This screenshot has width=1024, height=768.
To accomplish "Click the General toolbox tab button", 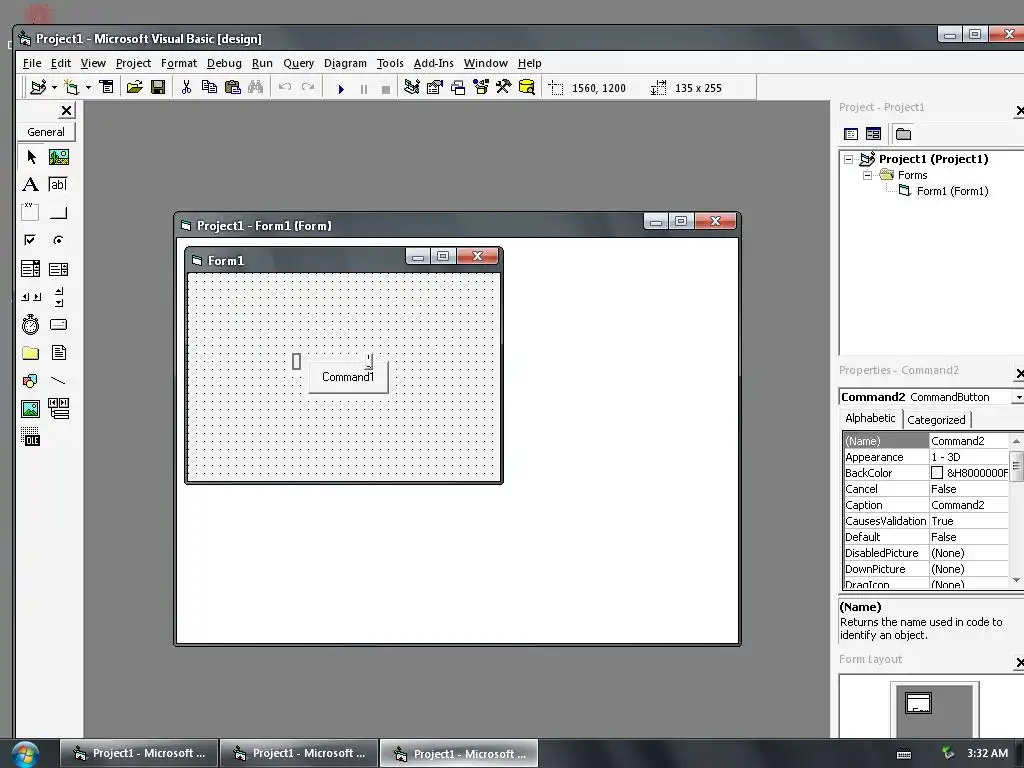I will pos(46,132).
